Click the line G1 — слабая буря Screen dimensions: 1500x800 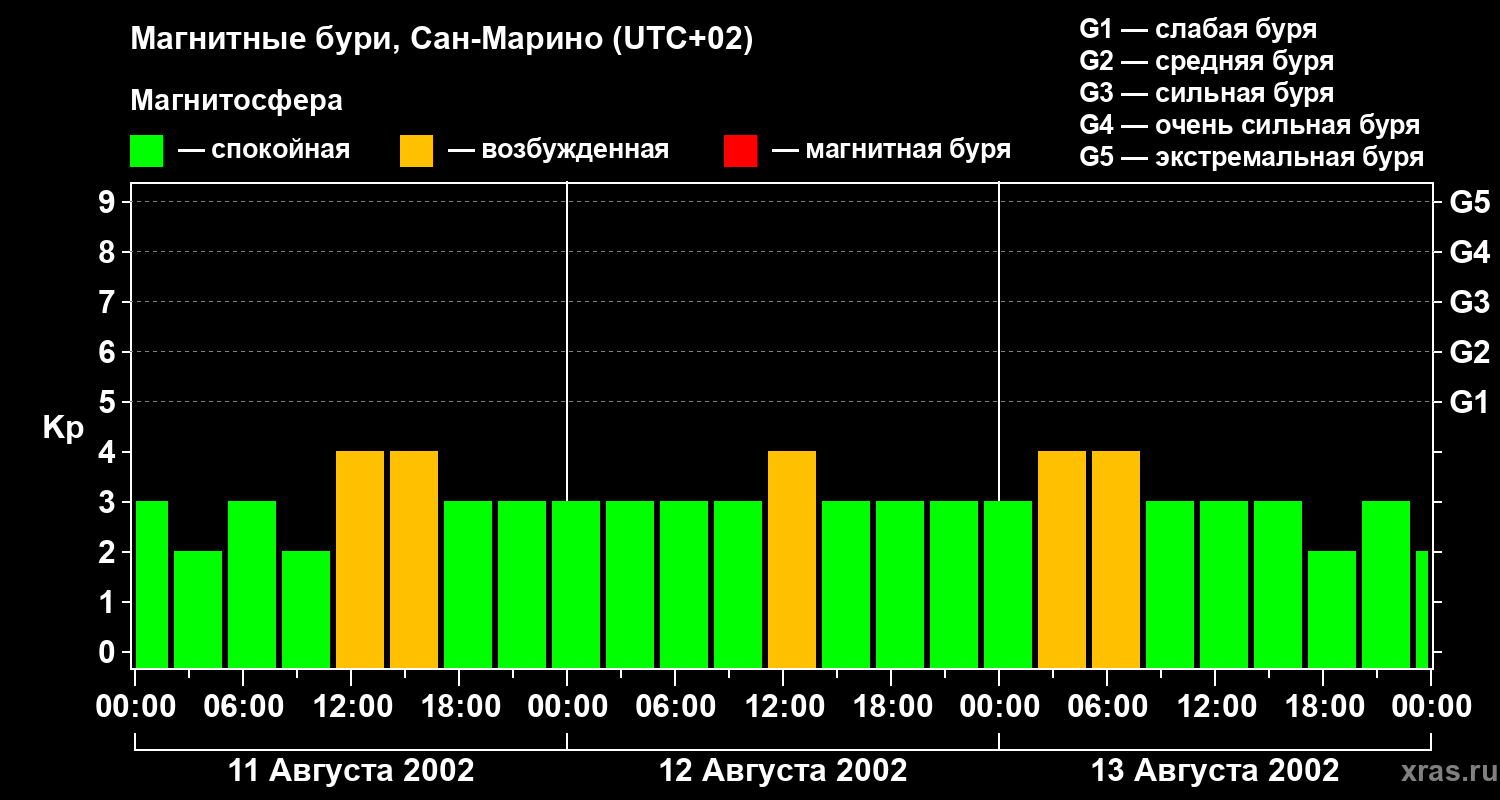point(1198,29)
